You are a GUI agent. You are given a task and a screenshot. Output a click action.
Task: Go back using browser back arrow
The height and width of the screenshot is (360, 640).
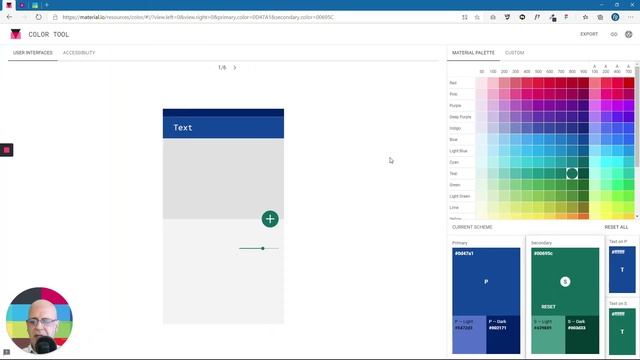9,17
